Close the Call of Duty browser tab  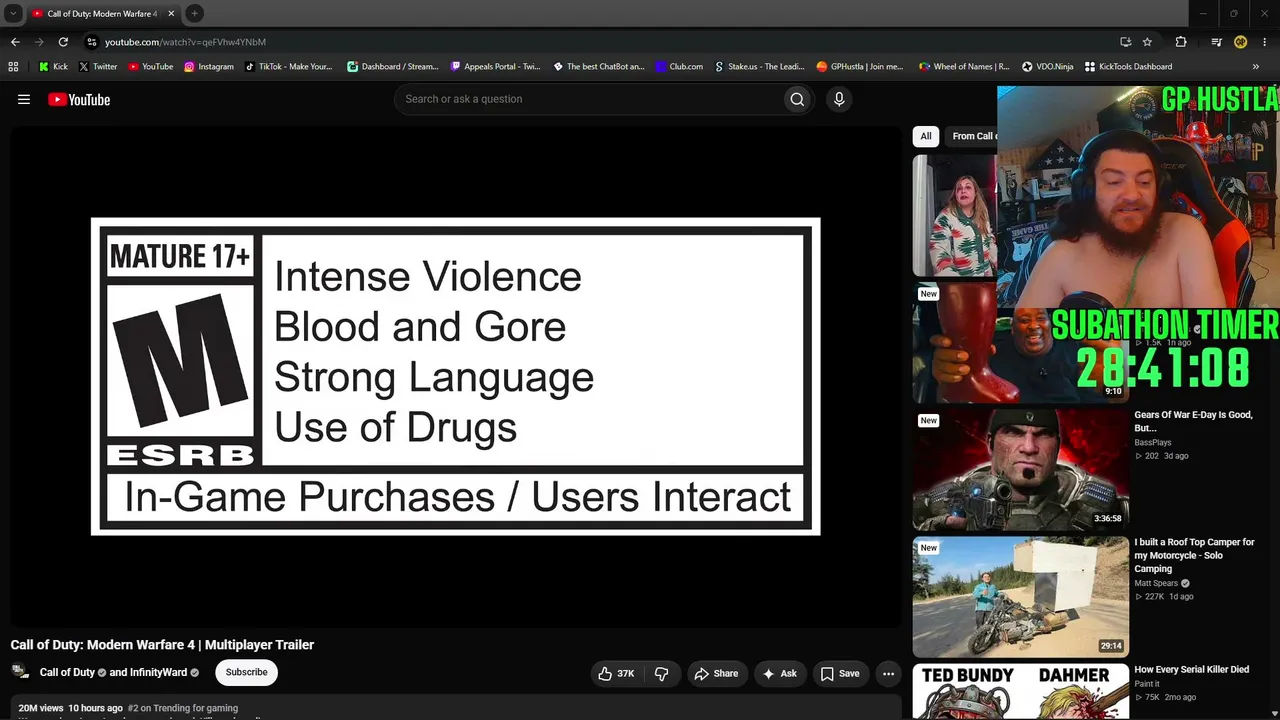coord(171,14)
